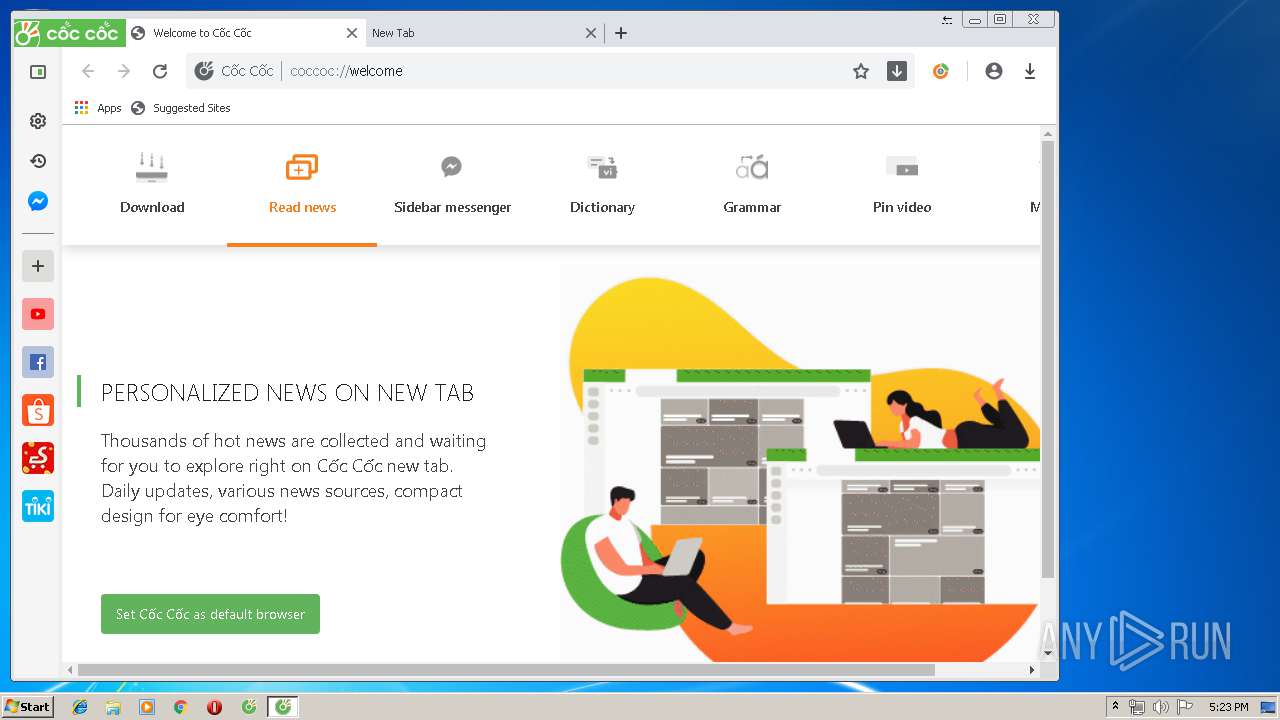Open history from sidebar clock icon
Screen dimensions: 1280x720
pyautogui.click(x=38, y=161)
